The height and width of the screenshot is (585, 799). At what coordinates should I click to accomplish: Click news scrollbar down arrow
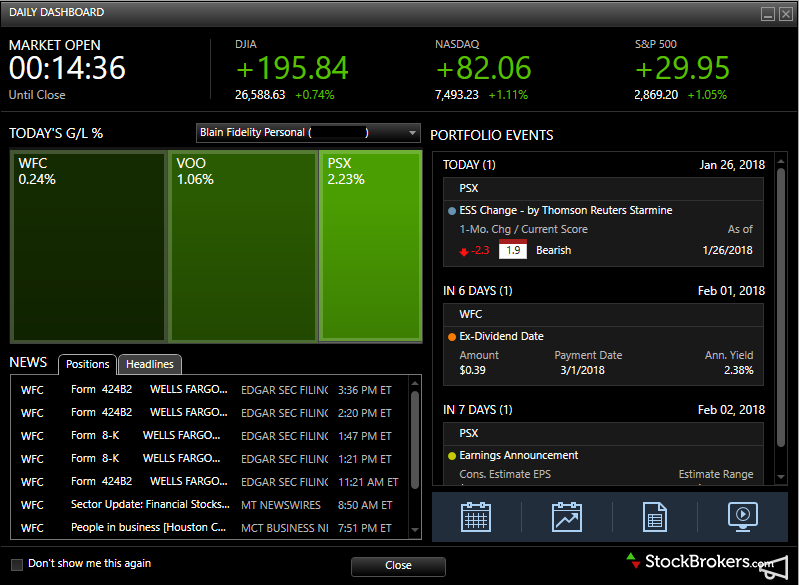415,530
